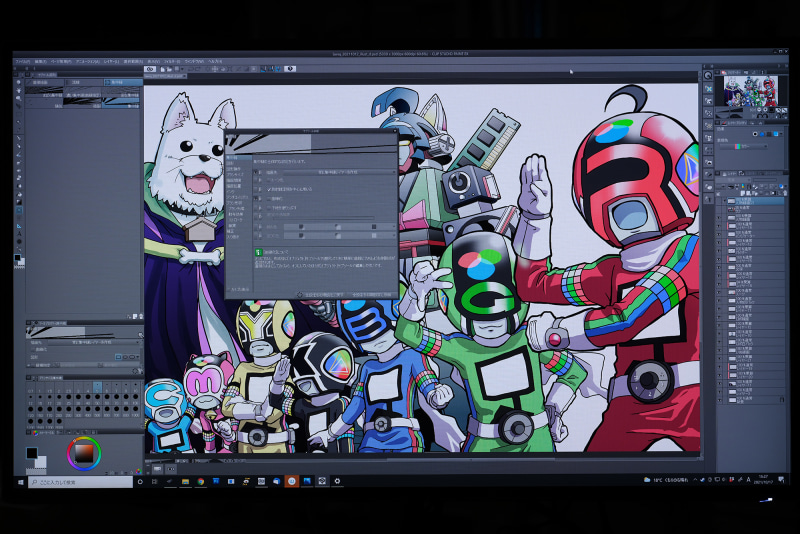
Task: Select the Fill bucket tool in tool palette
Action: click(19, 194)
